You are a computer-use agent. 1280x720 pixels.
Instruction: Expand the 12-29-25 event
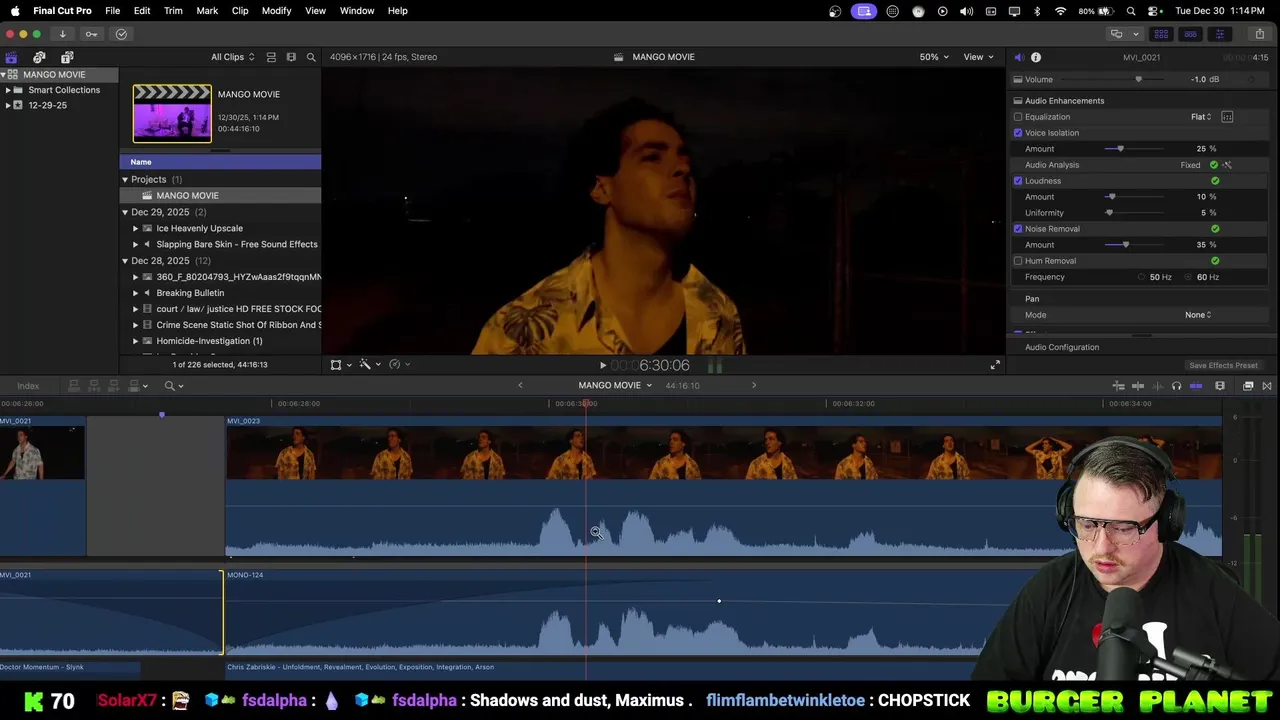pos(8,105)
